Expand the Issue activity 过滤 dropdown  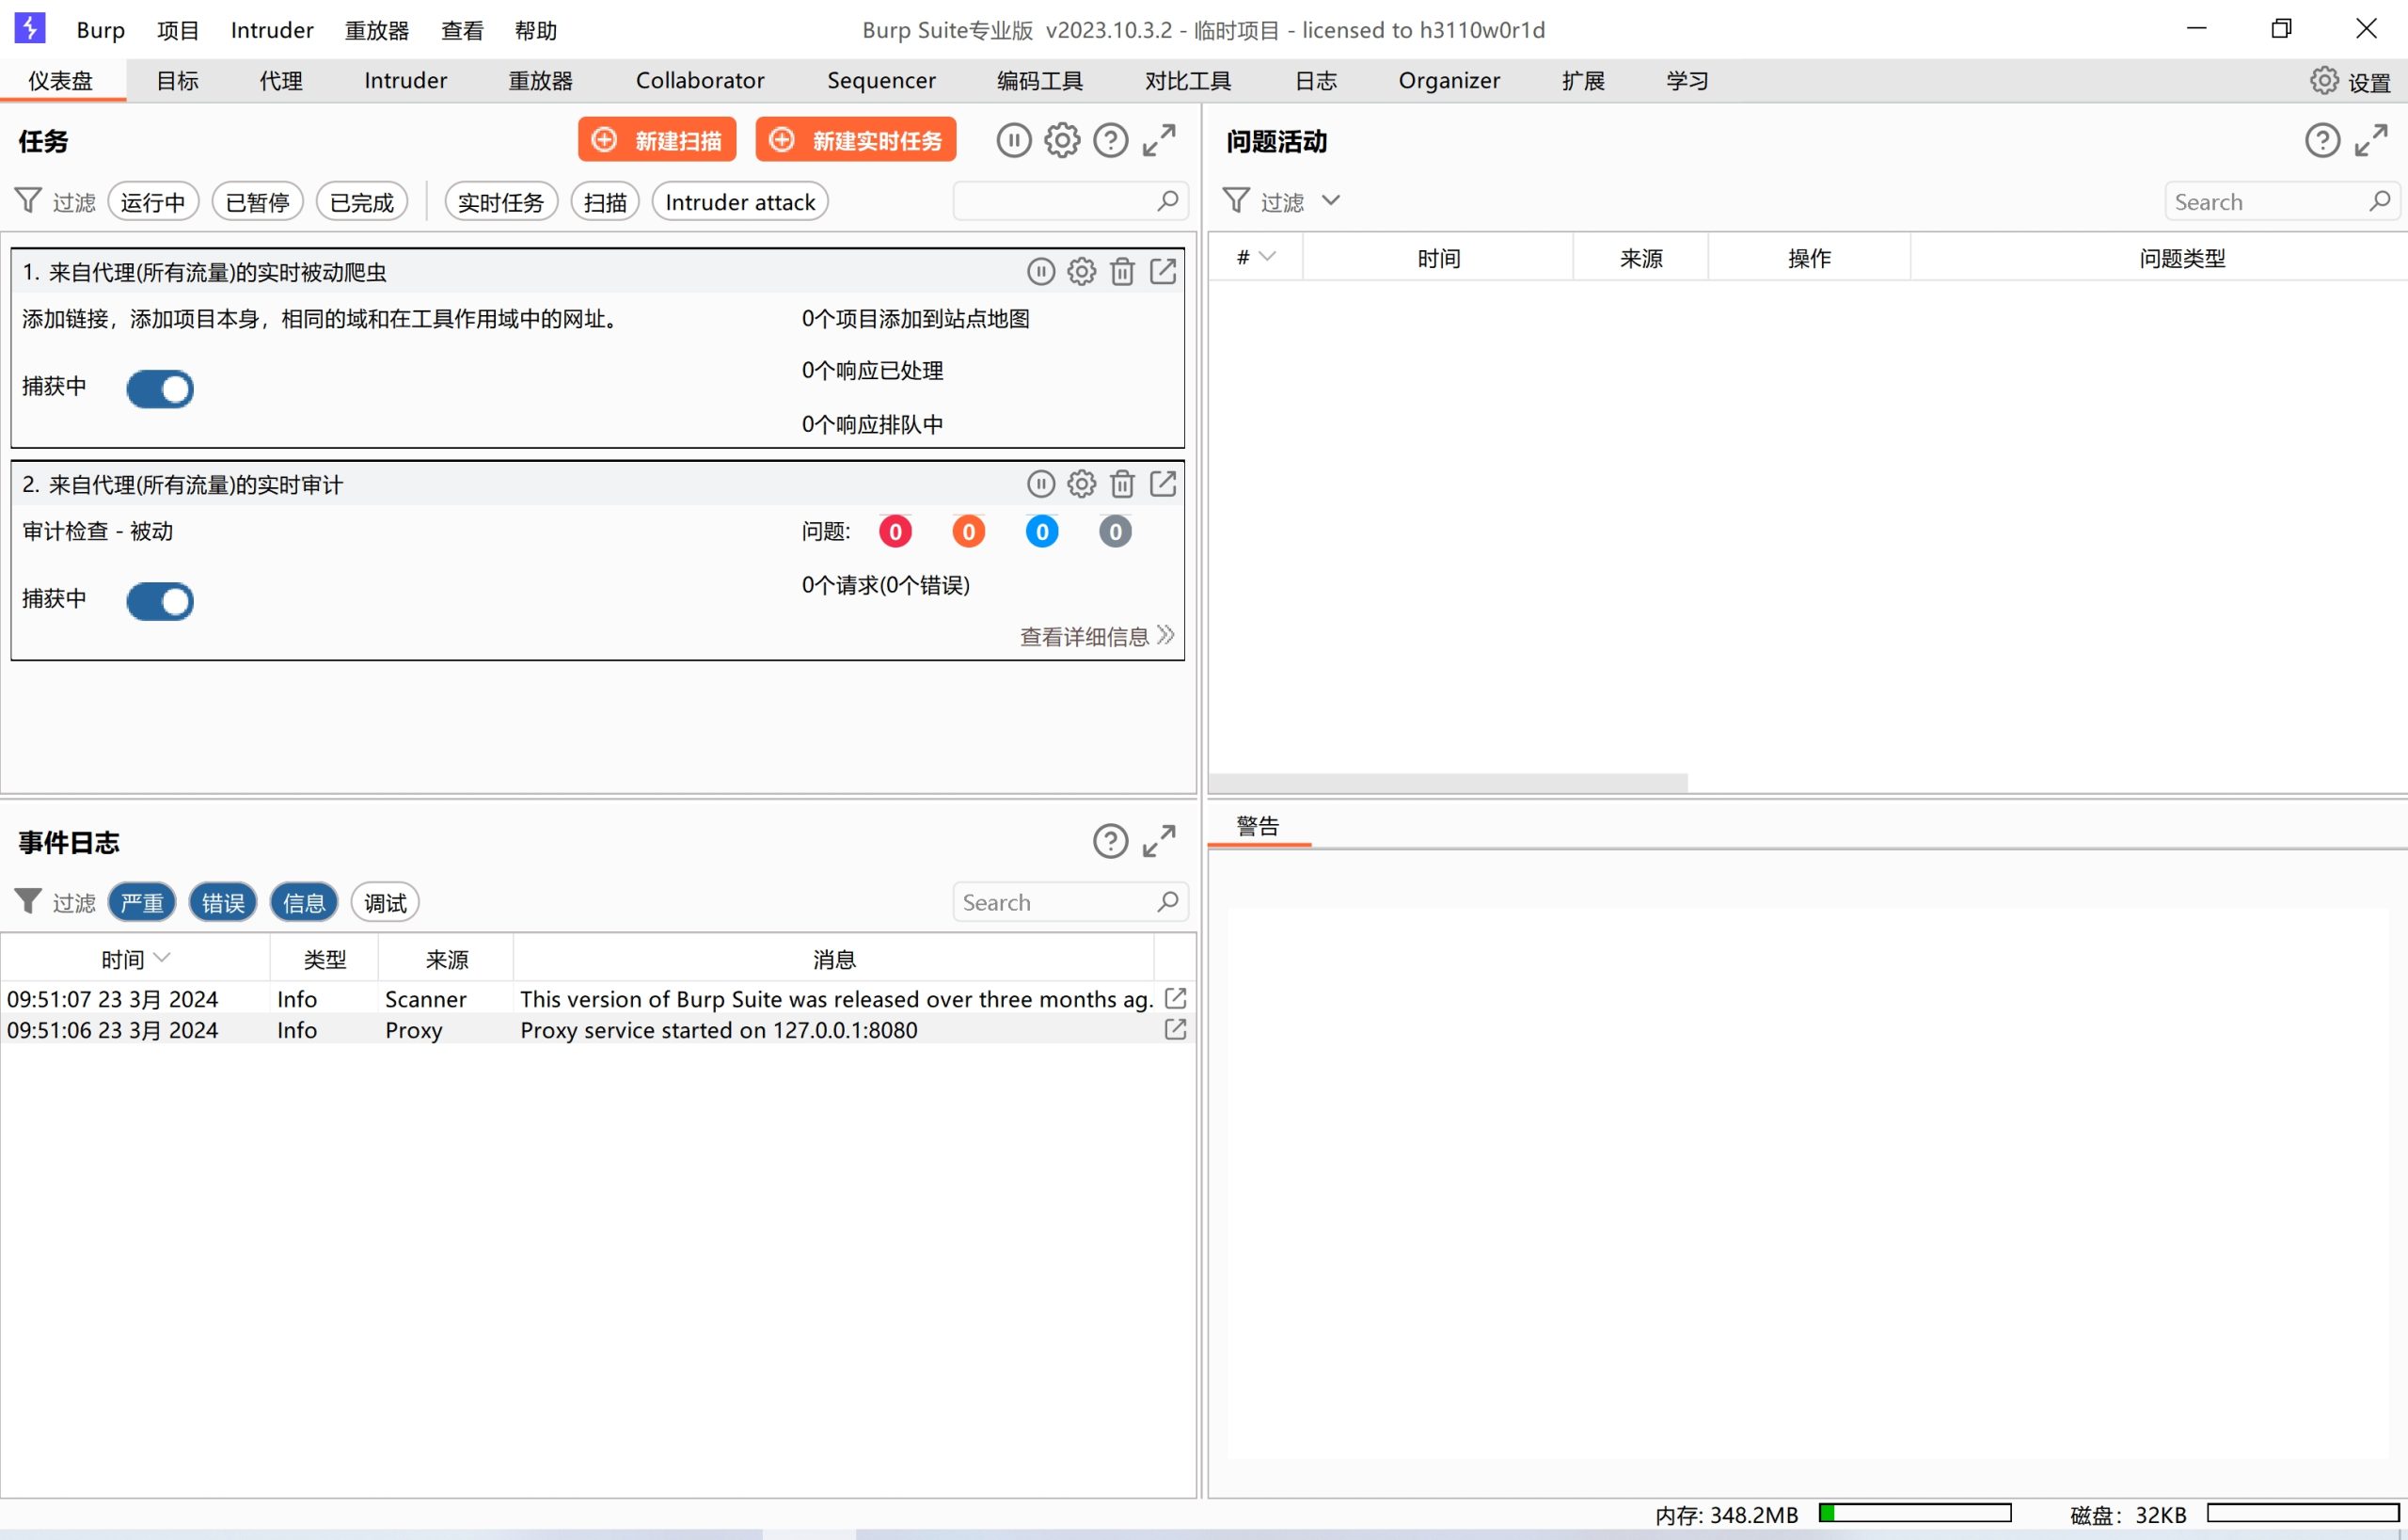tap(1331, 200)
